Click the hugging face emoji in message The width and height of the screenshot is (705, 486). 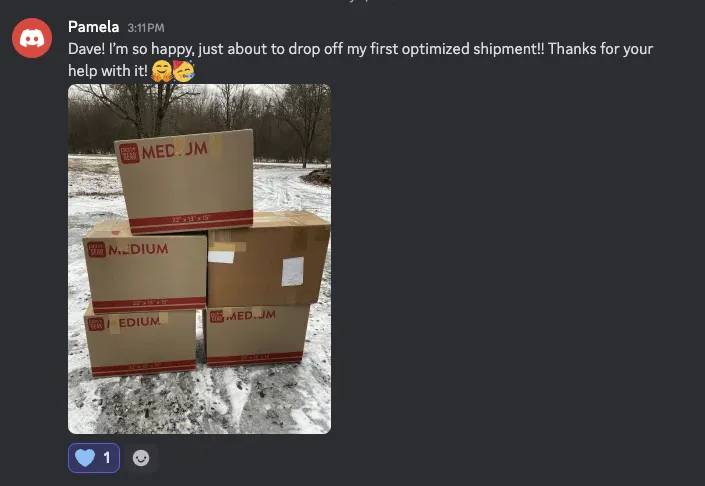coord(161,71)
